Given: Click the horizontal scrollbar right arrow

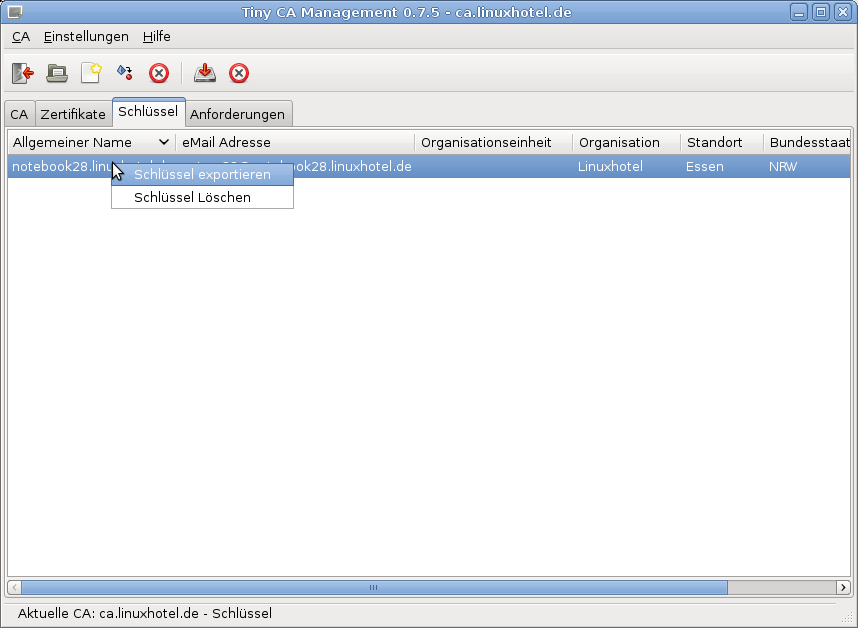Looking at the screenshot, I should 844,587.
